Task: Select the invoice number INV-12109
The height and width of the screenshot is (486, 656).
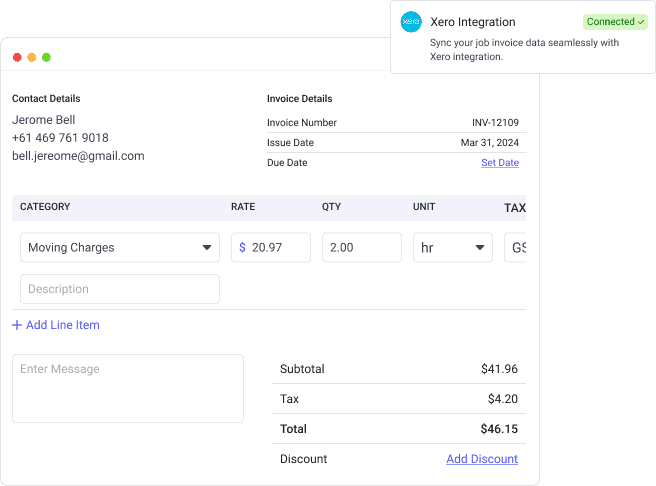Action: (x=495, y=123)
